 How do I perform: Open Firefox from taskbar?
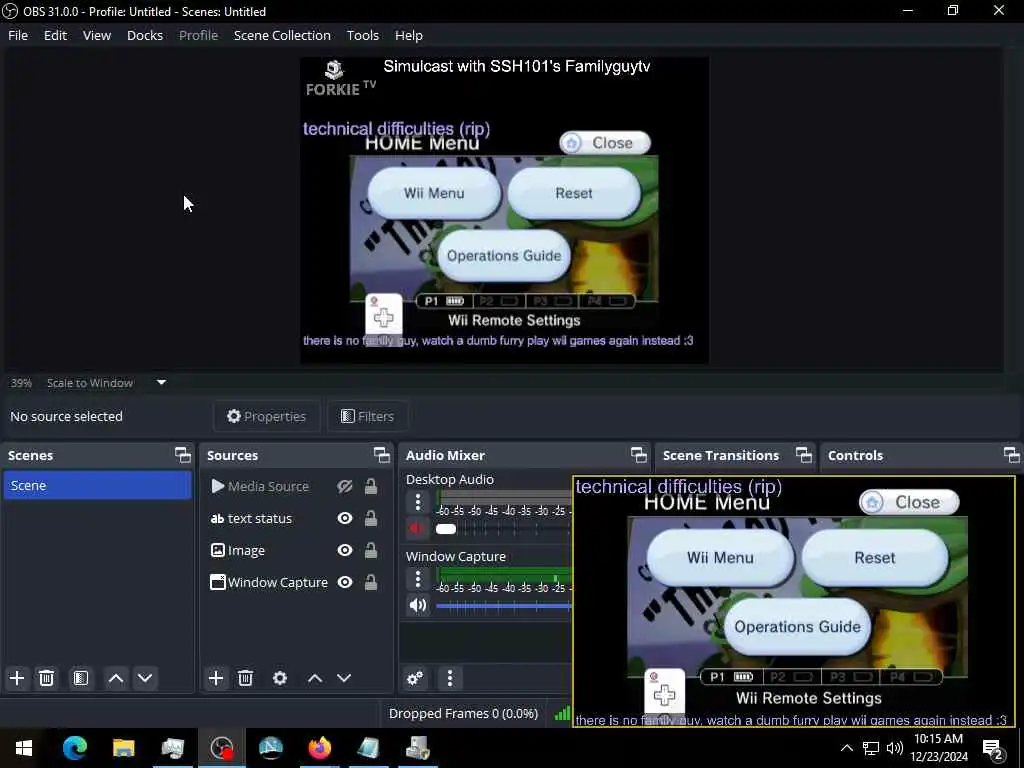tap(319, 748)
